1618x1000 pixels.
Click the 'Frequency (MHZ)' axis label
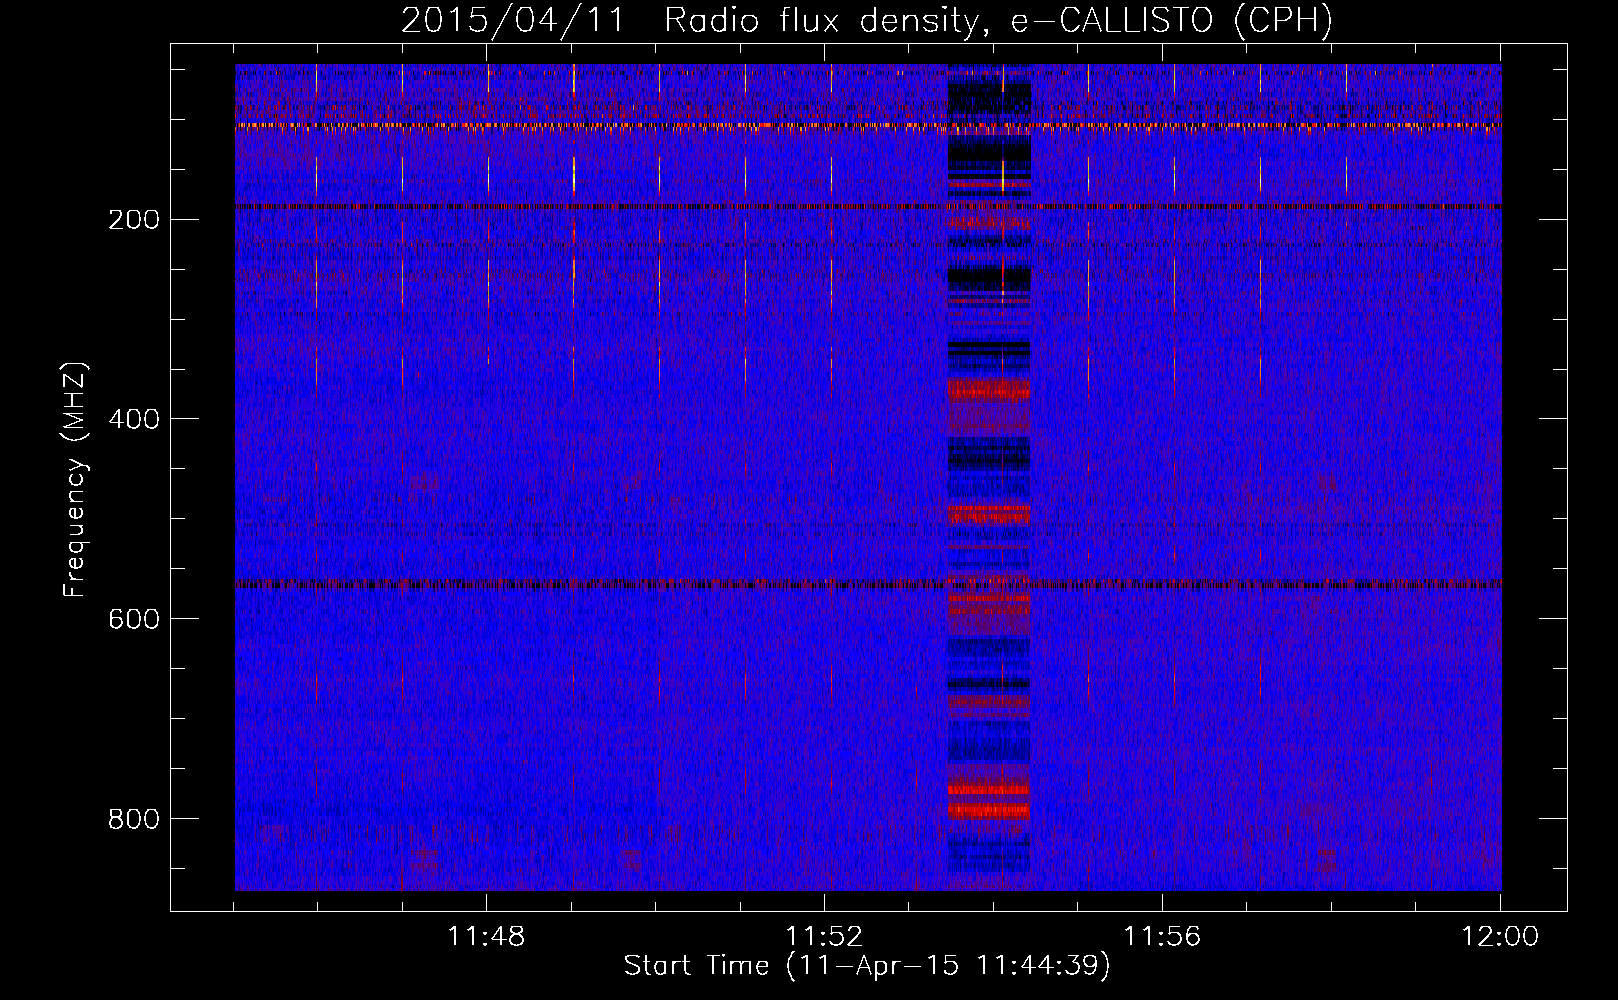coord(75,480)
